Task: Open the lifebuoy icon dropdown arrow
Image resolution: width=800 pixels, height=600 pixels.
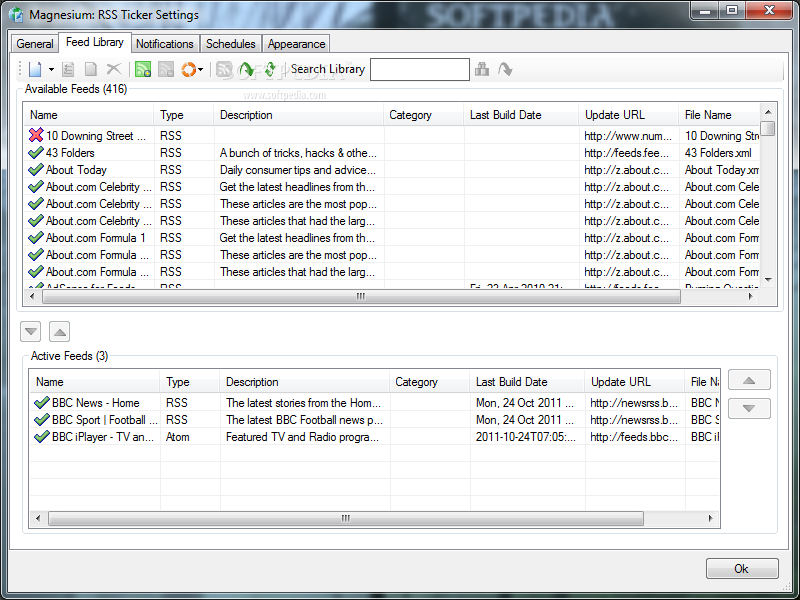Action: 201,69
